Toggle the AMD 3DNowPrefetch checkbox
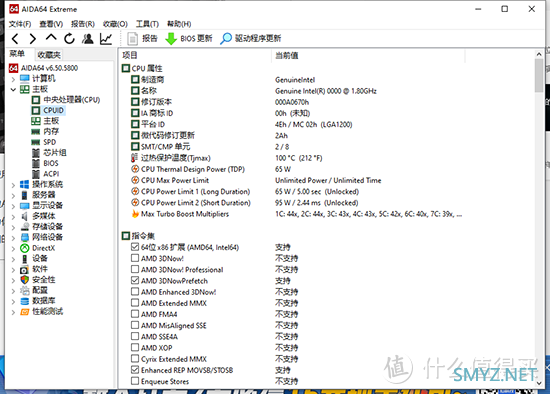 (135, 280)
